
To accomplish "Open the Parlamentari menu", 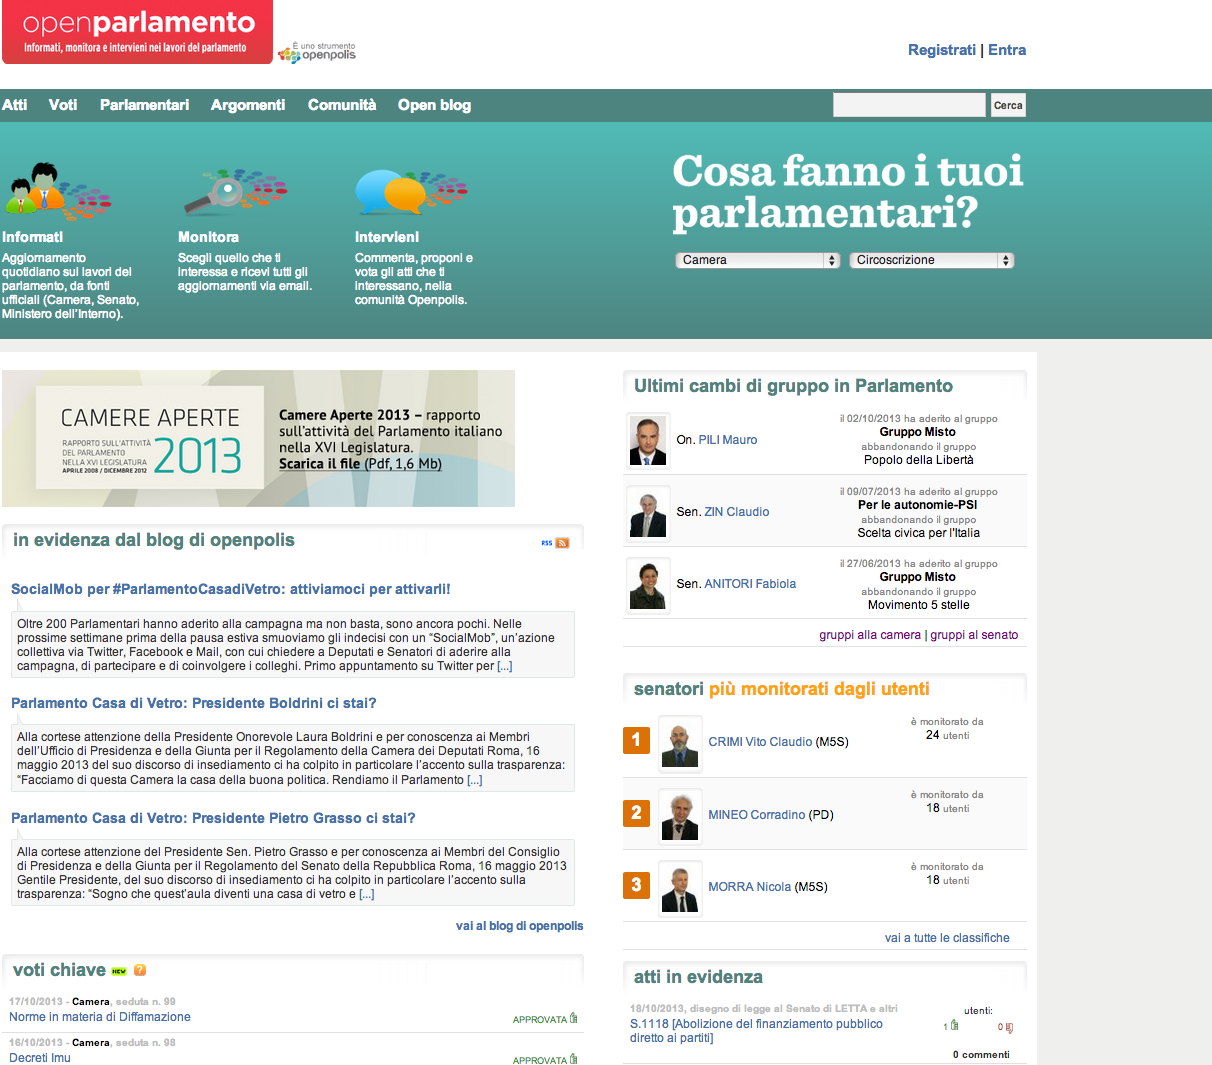I will [144, 105].
